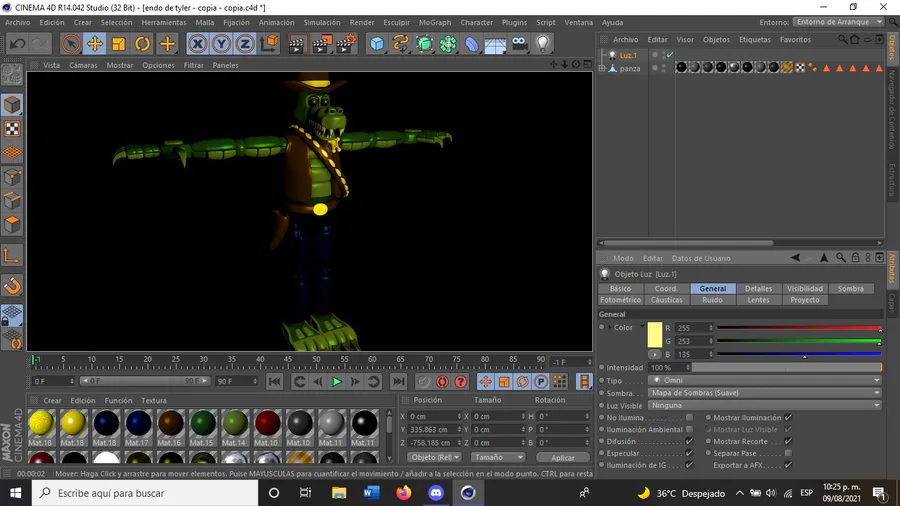The height and width of the screenshot is (506, 900).
Task: Switch to the Visibilidad tab
Action: (804, 289)
